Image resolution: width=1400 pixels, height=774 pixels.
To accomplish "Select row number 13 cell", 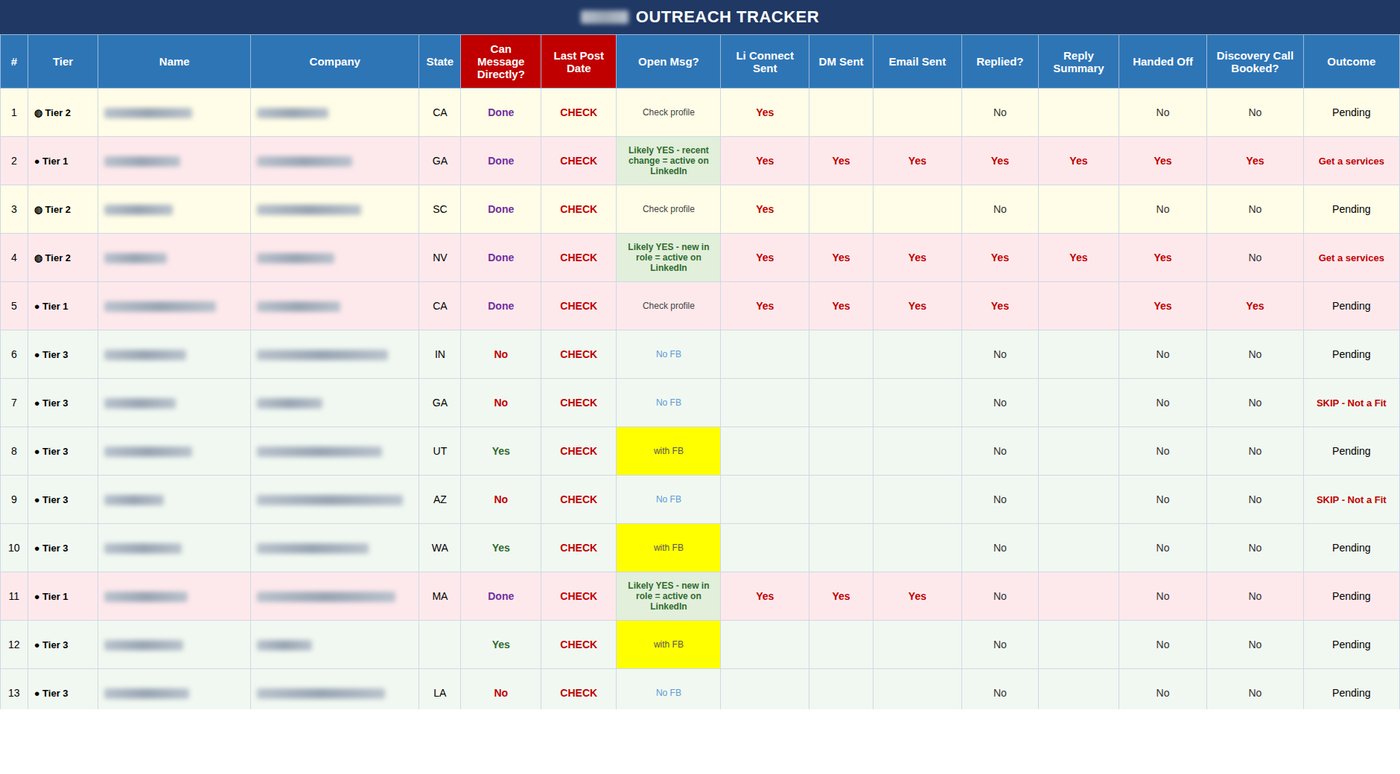I will pos(14,693).
